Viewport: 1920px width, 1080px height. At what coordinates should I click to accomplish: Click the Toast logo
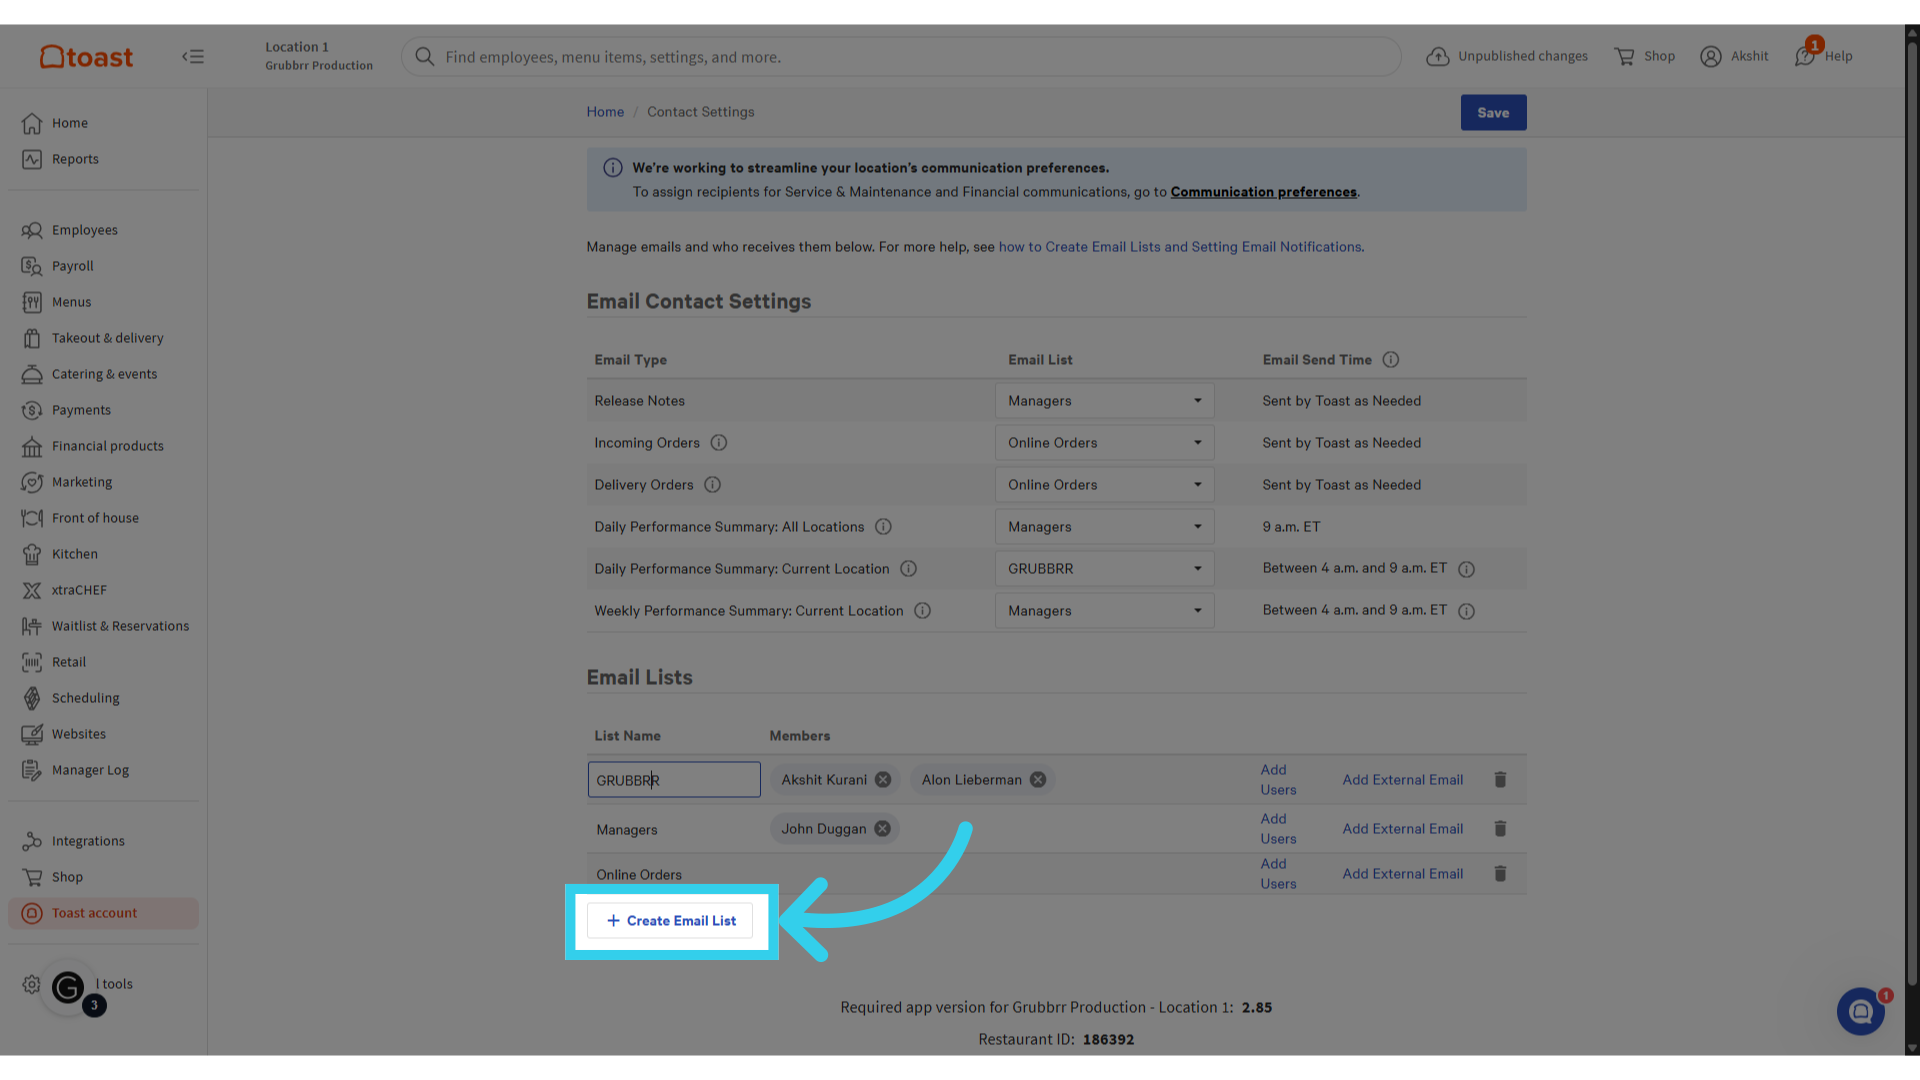[x=86, y=57]
